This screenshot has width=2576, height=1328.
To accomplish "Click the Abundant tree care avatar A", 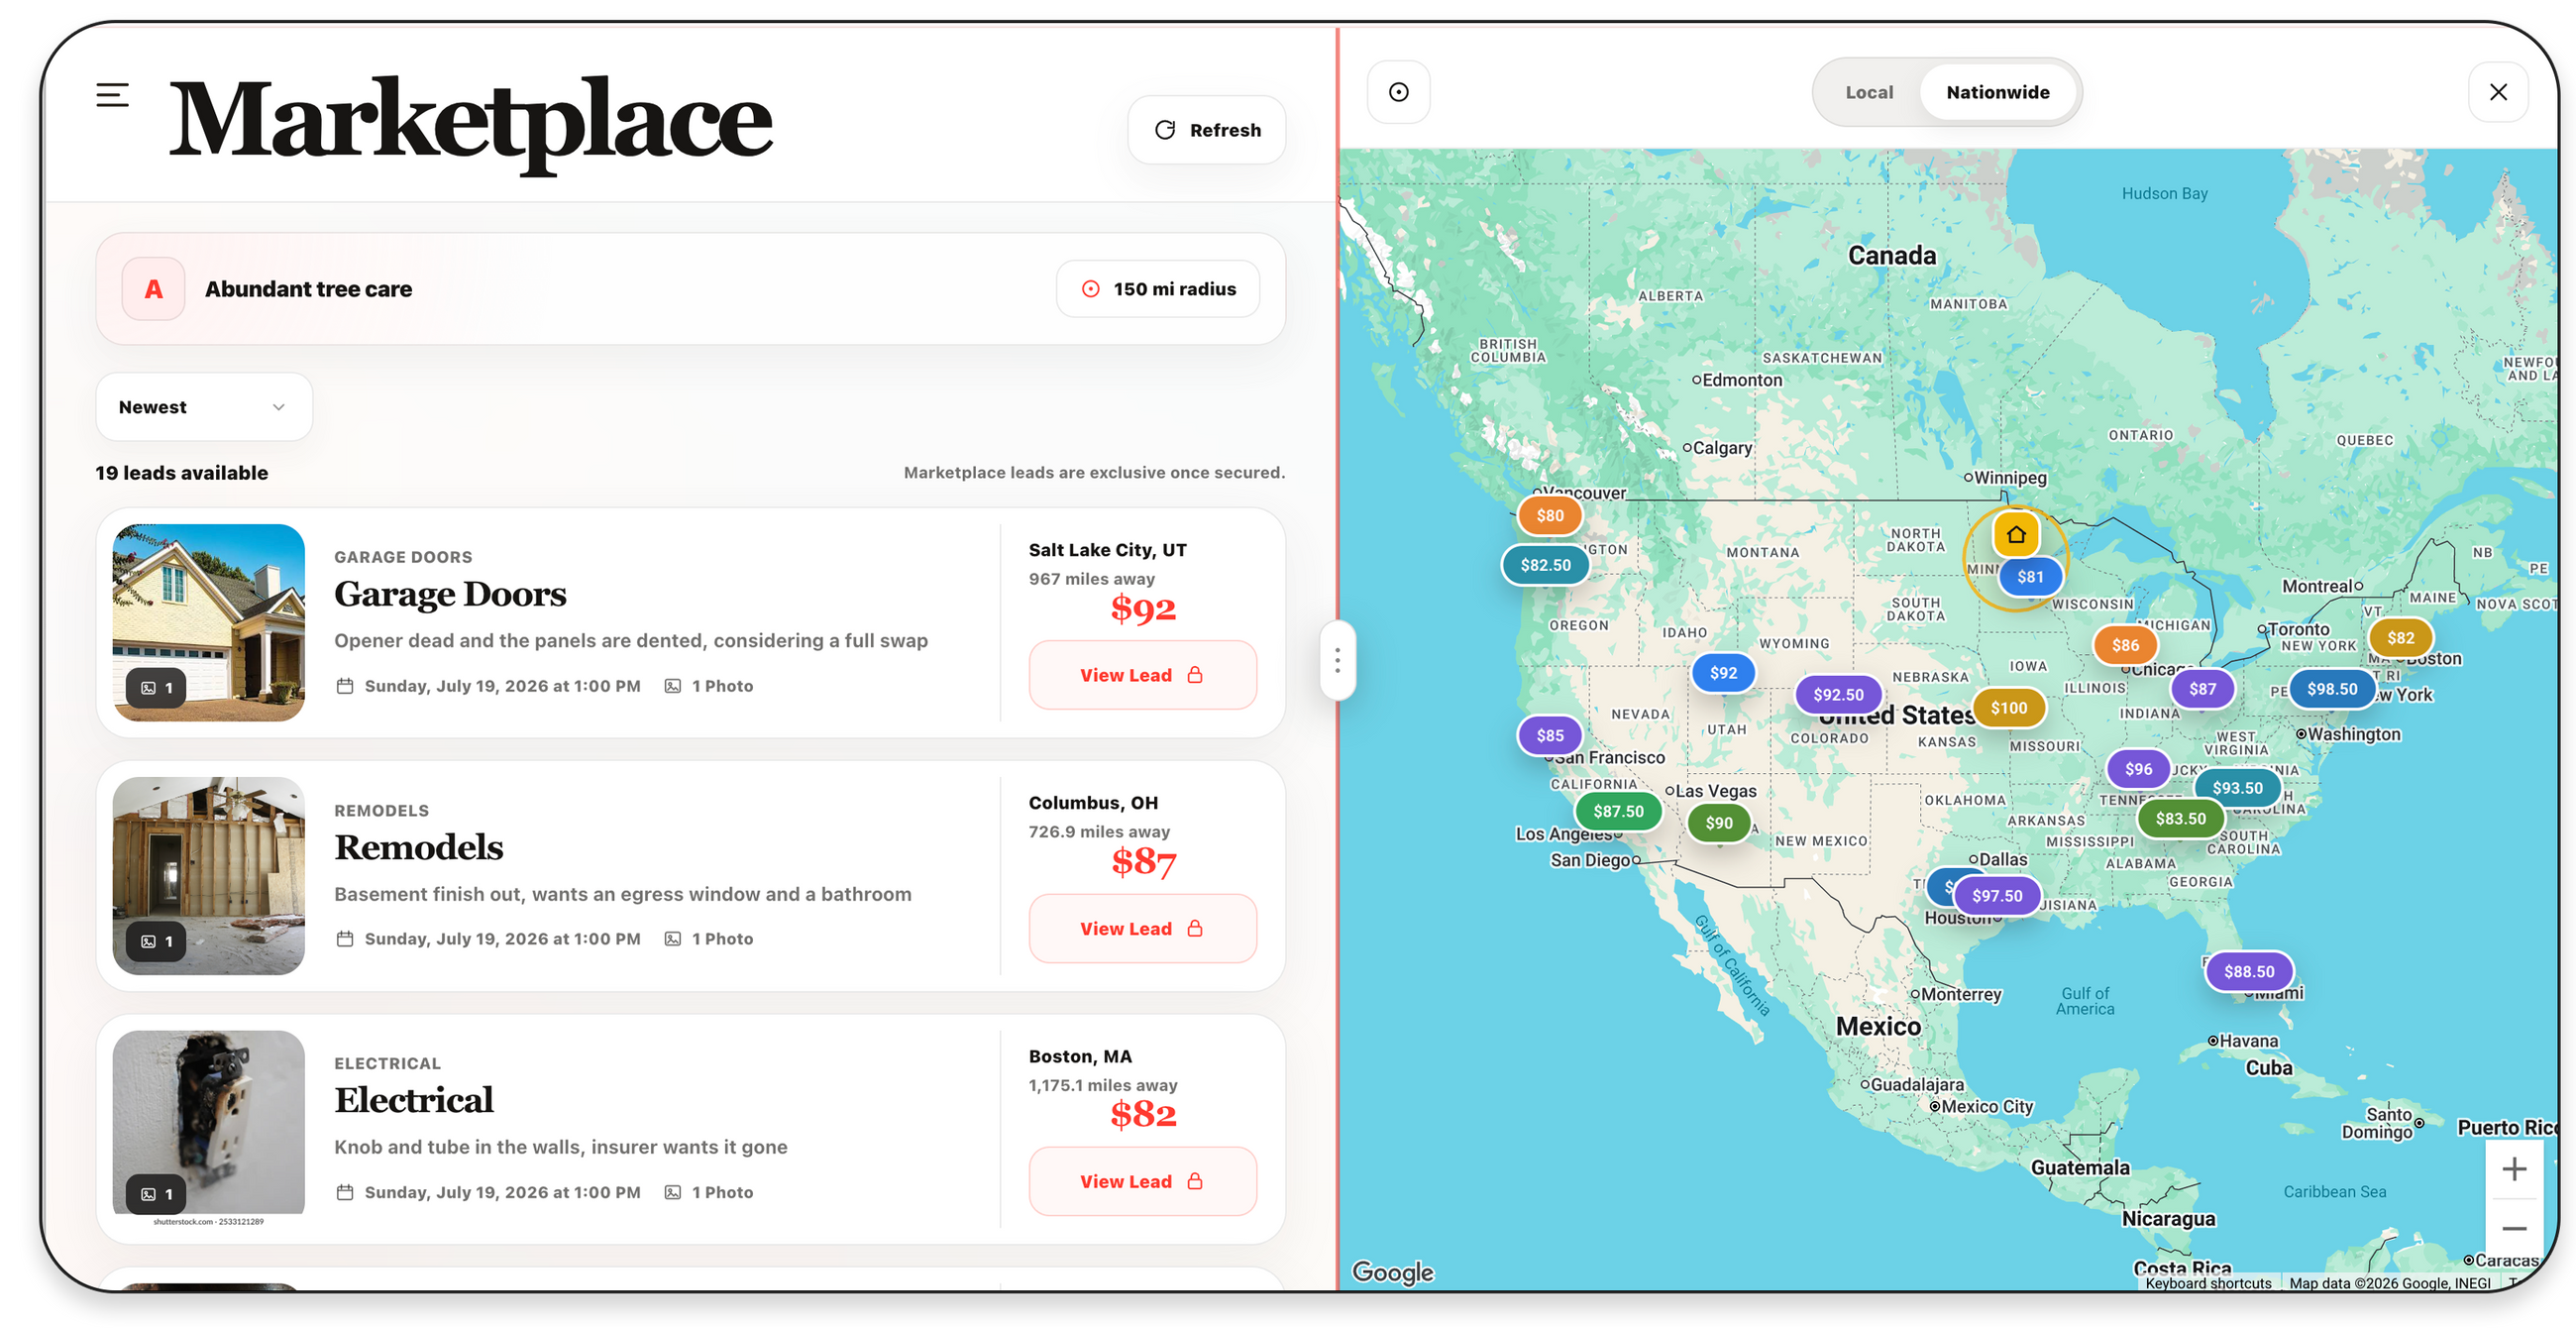I will coord(153,289).
